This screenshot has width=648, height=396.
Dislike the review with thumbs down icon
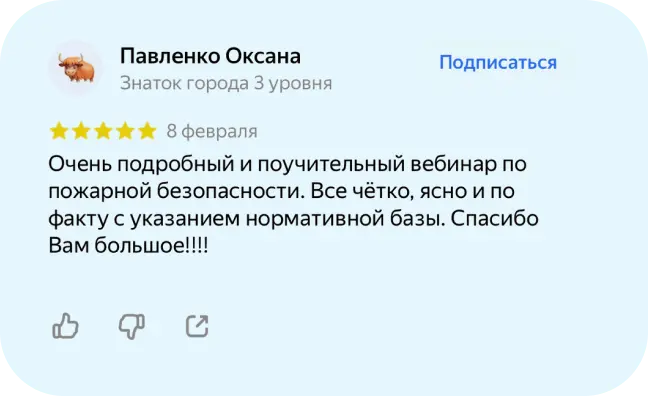tap(132, 327)
